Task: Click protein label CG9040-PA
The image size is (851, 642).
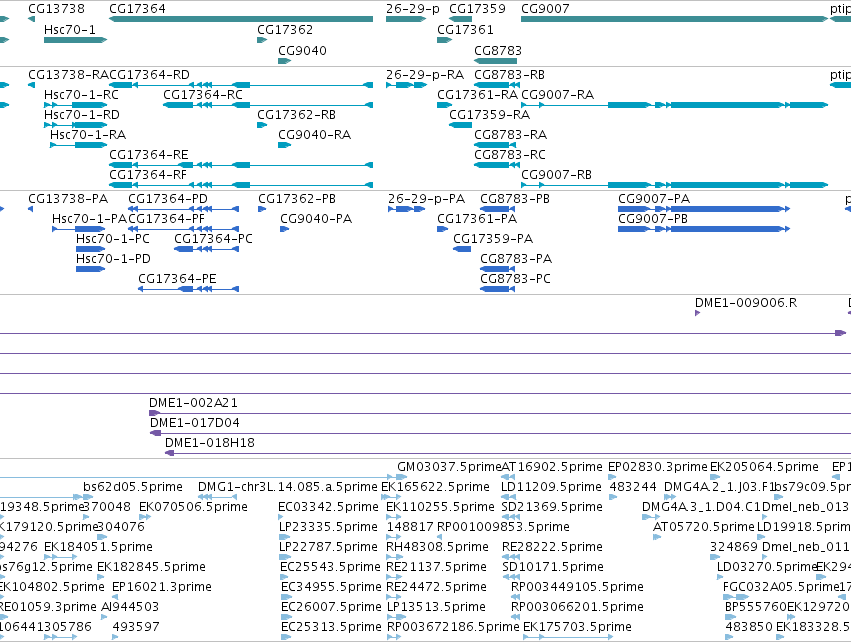Action: click(316, 219)
